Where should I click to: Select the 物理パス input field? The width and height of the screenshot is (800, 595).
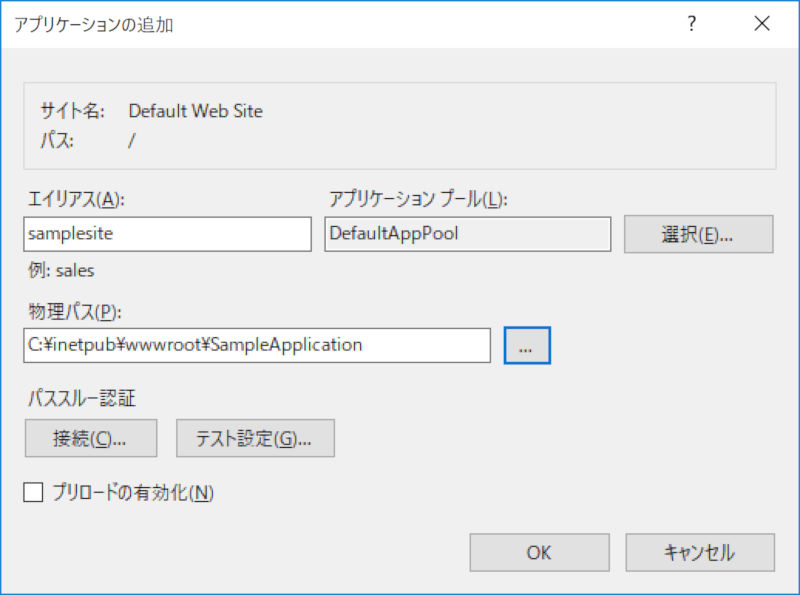tap(256, 344)
